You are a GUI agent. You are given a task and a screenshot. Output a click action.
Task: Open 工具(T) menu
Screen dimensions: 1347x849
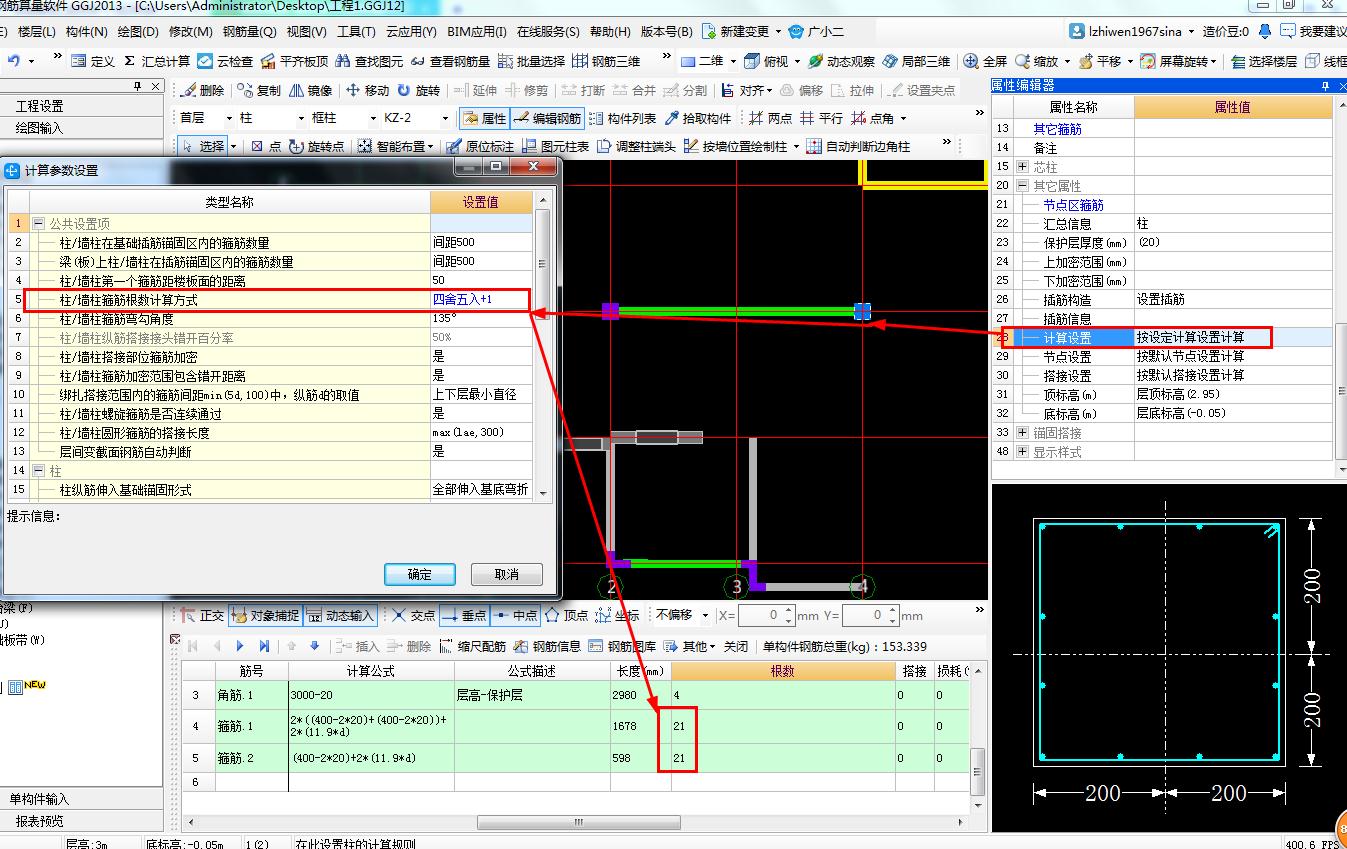[357, 32]
